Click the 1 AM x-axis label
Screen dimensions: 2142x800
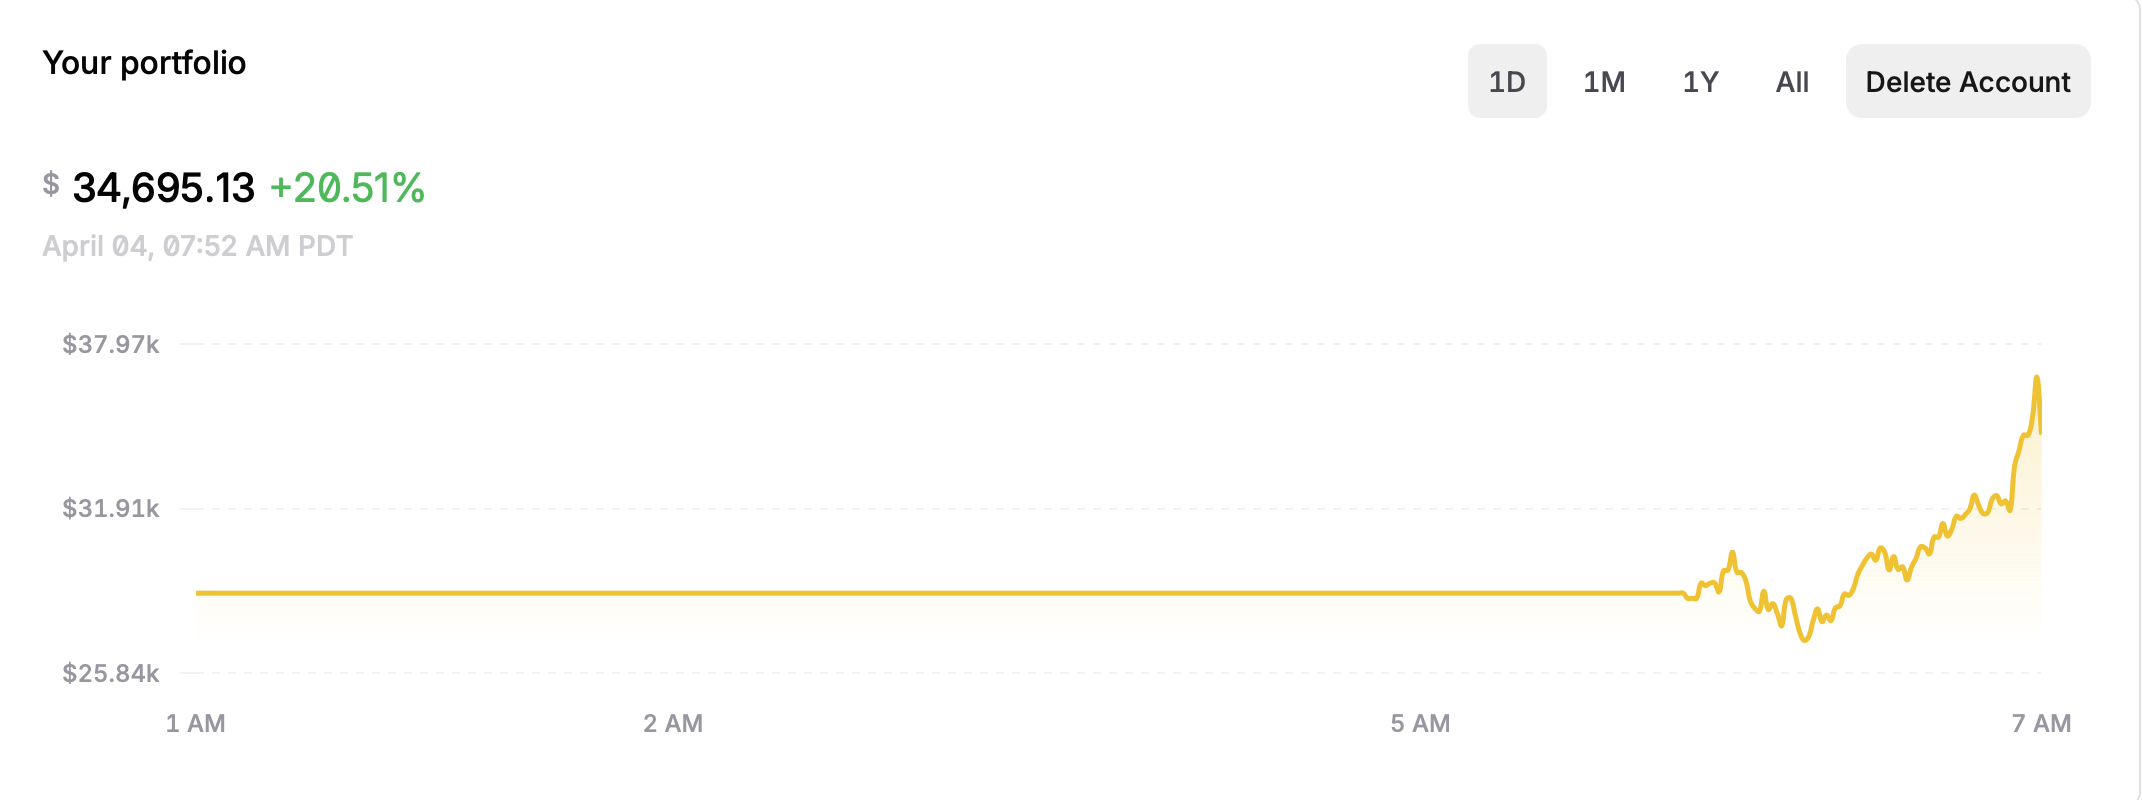[195, 723]
